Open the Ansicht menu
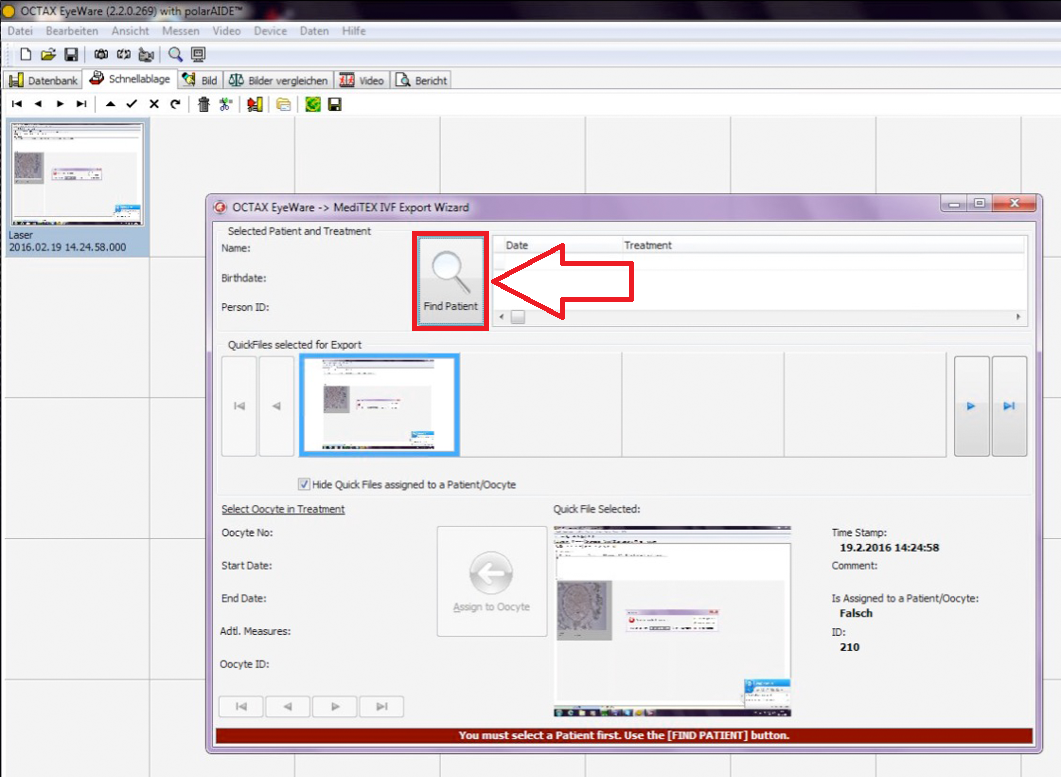This screenshot has height=777, width=1061. pos(130,30)
